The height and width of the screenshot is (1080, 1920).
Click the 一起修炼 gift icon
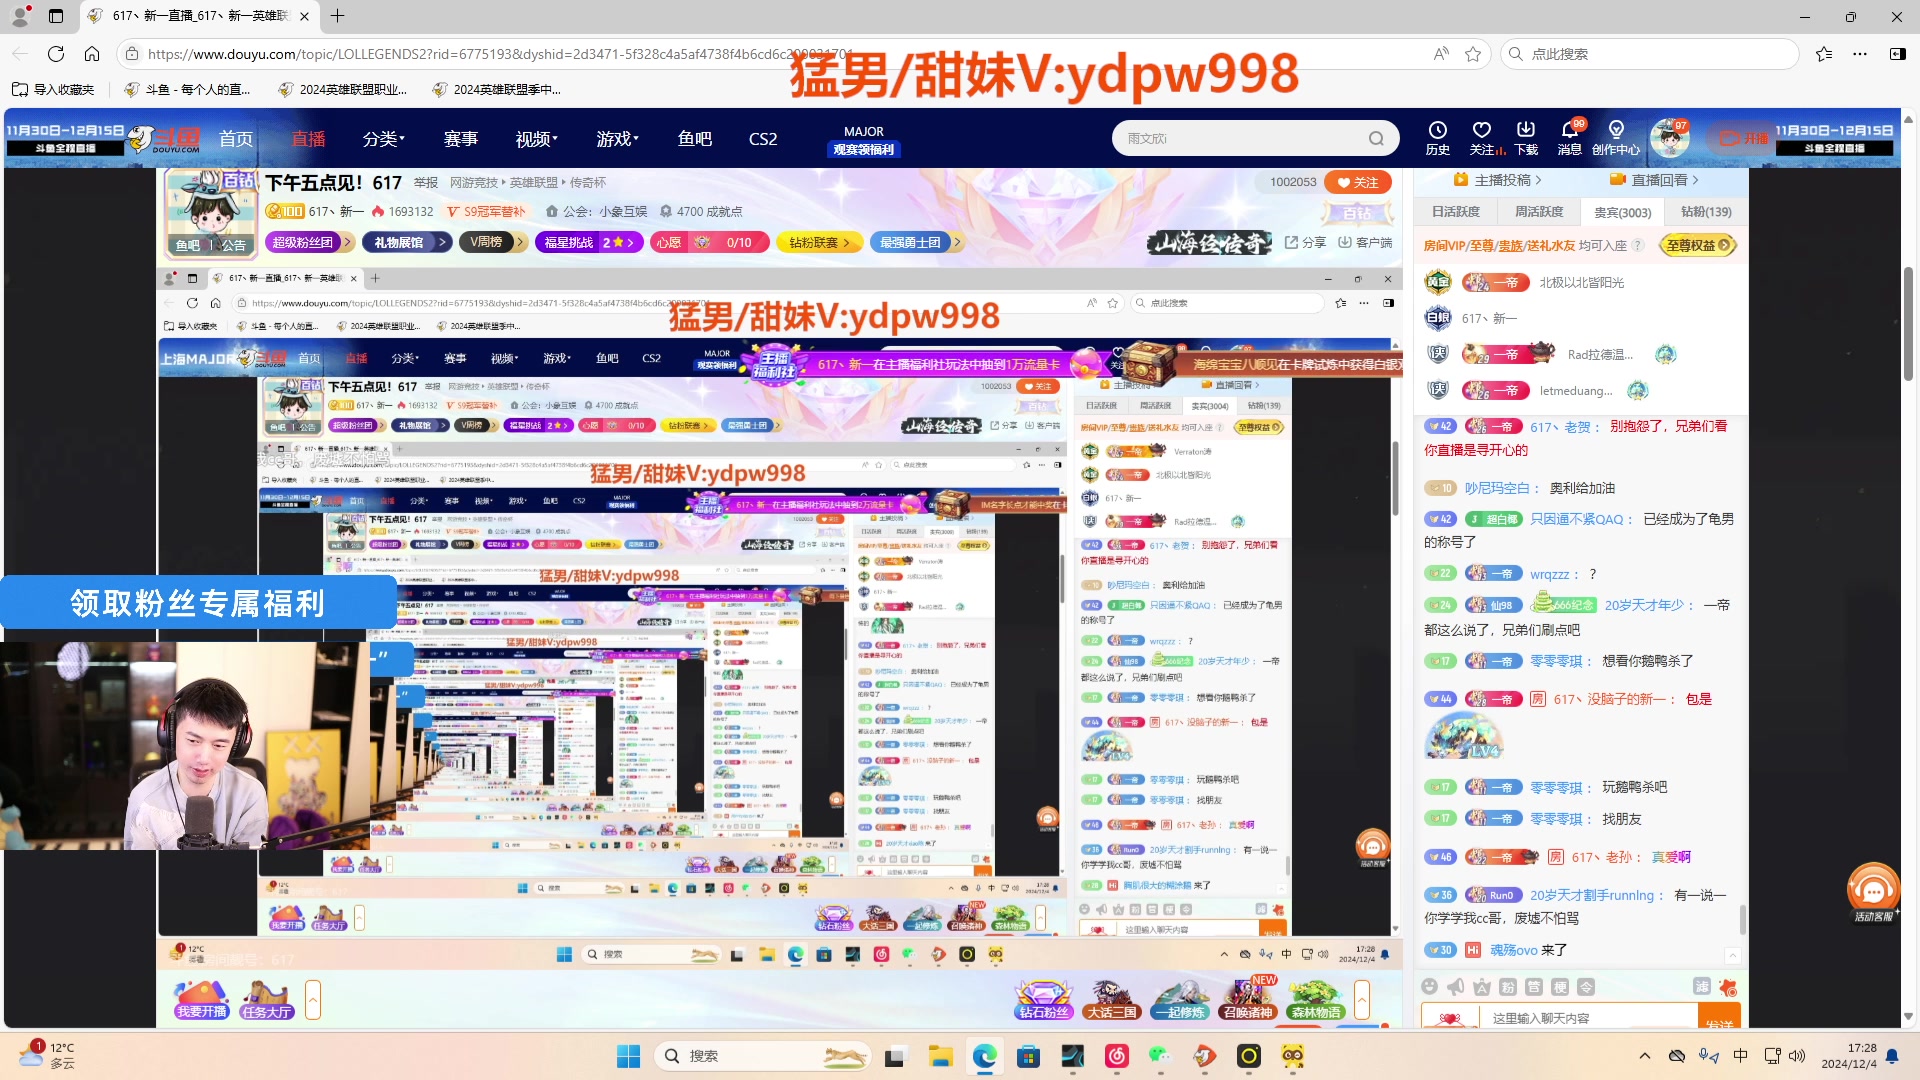pyautogui.click(x=1180, y=999)
